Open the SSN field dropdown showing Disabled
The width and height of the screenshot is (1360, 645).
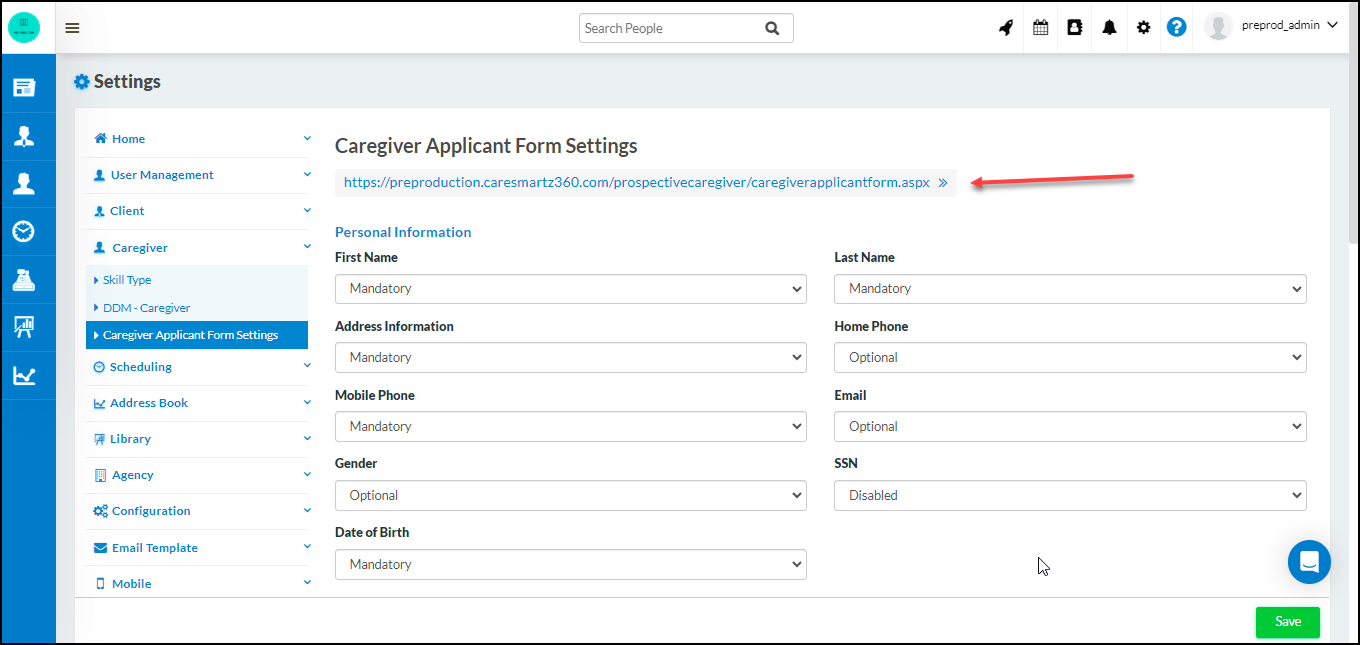(1070, 495)
